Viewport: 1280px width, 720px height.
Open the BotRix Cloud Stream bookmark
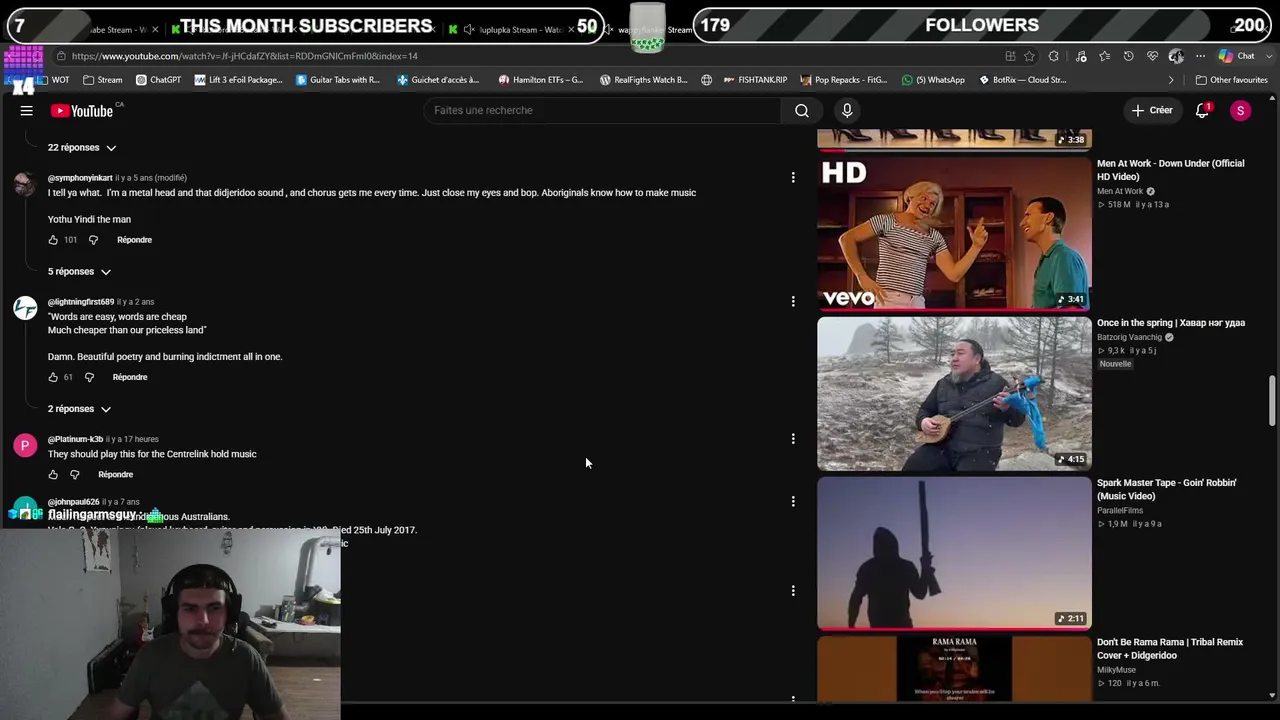point(1023,80)
